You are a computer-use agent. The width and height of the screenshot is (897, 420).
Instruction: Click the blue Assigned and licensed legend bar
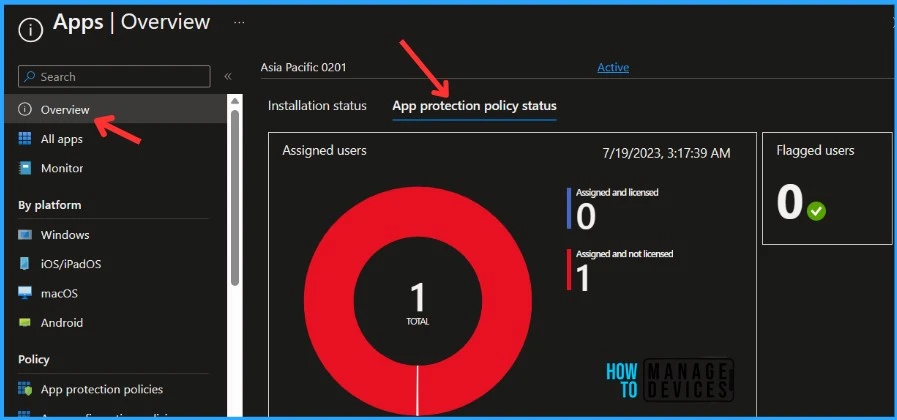(569, 208)
